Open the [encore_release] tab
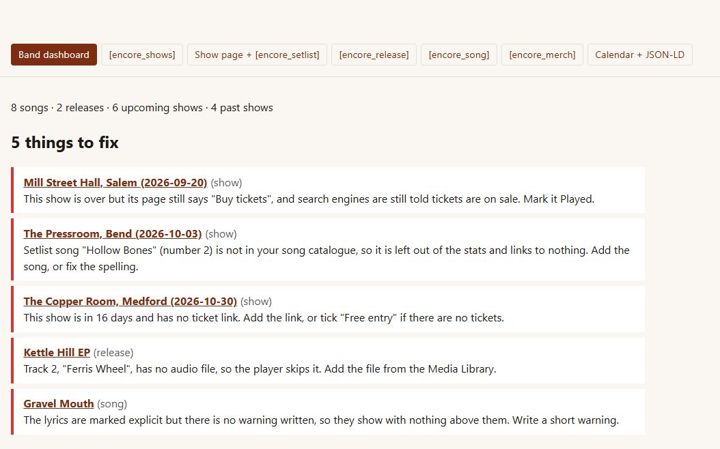Image resolution: width=720 pixels, height=449 pixels. click(374, 55)
